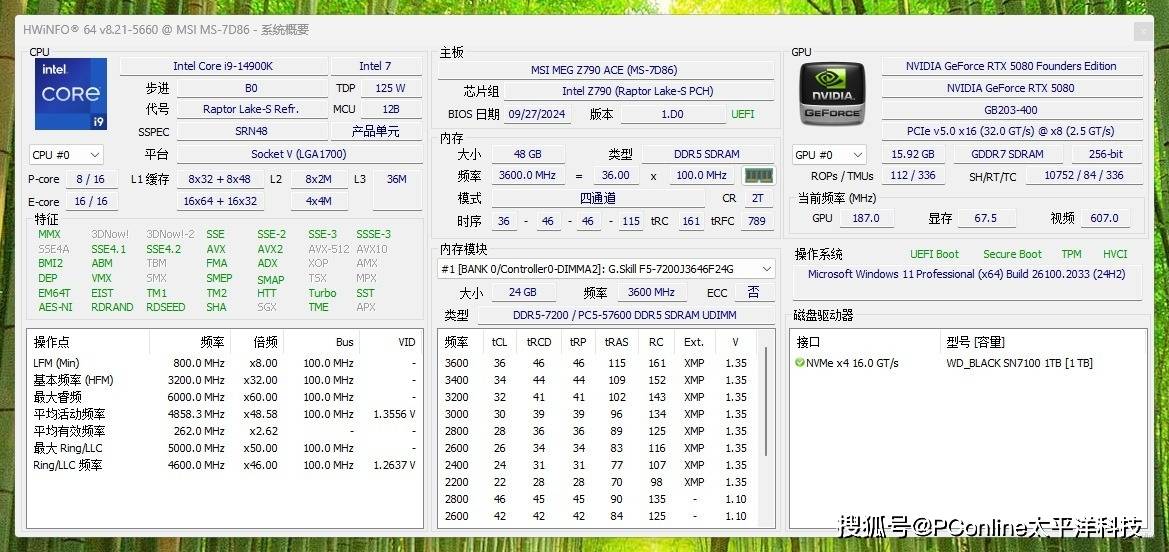Click the 接口 column header
Viewport: 1169px width, 552px height.
pos(808,342)
